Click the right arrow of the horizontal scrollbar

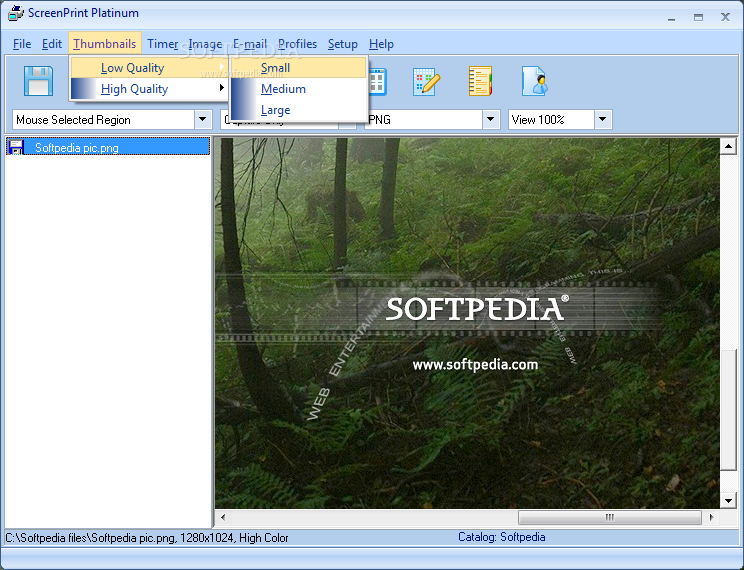[x=711, y=517]
